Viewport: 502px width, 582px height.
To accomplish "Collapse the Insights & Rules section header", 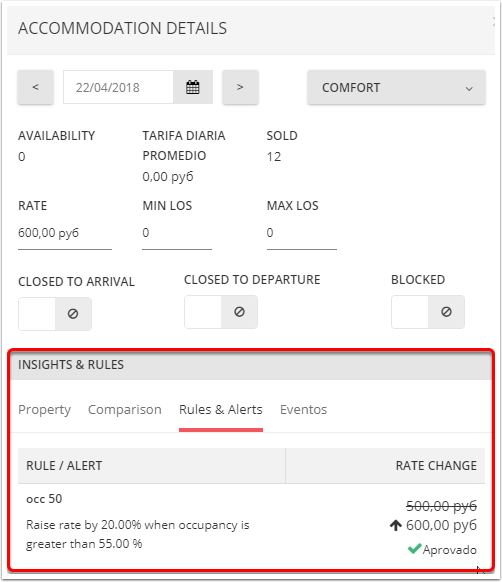I will point(251,365).
